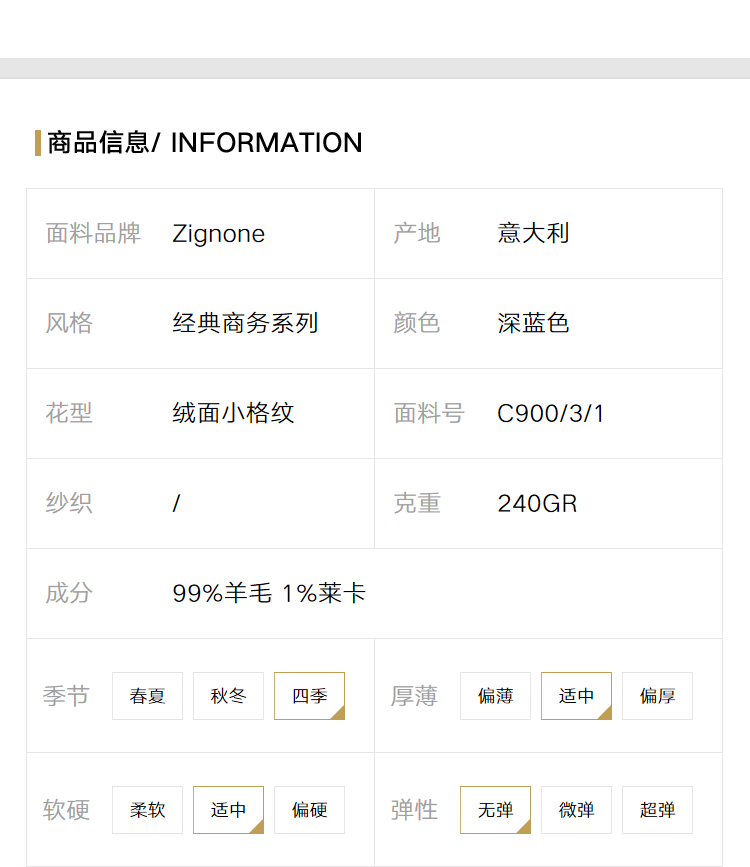Viewport: 750px width, 867px height.
Task: Click the 240GR weight value
Action: [x=537, y=504]
